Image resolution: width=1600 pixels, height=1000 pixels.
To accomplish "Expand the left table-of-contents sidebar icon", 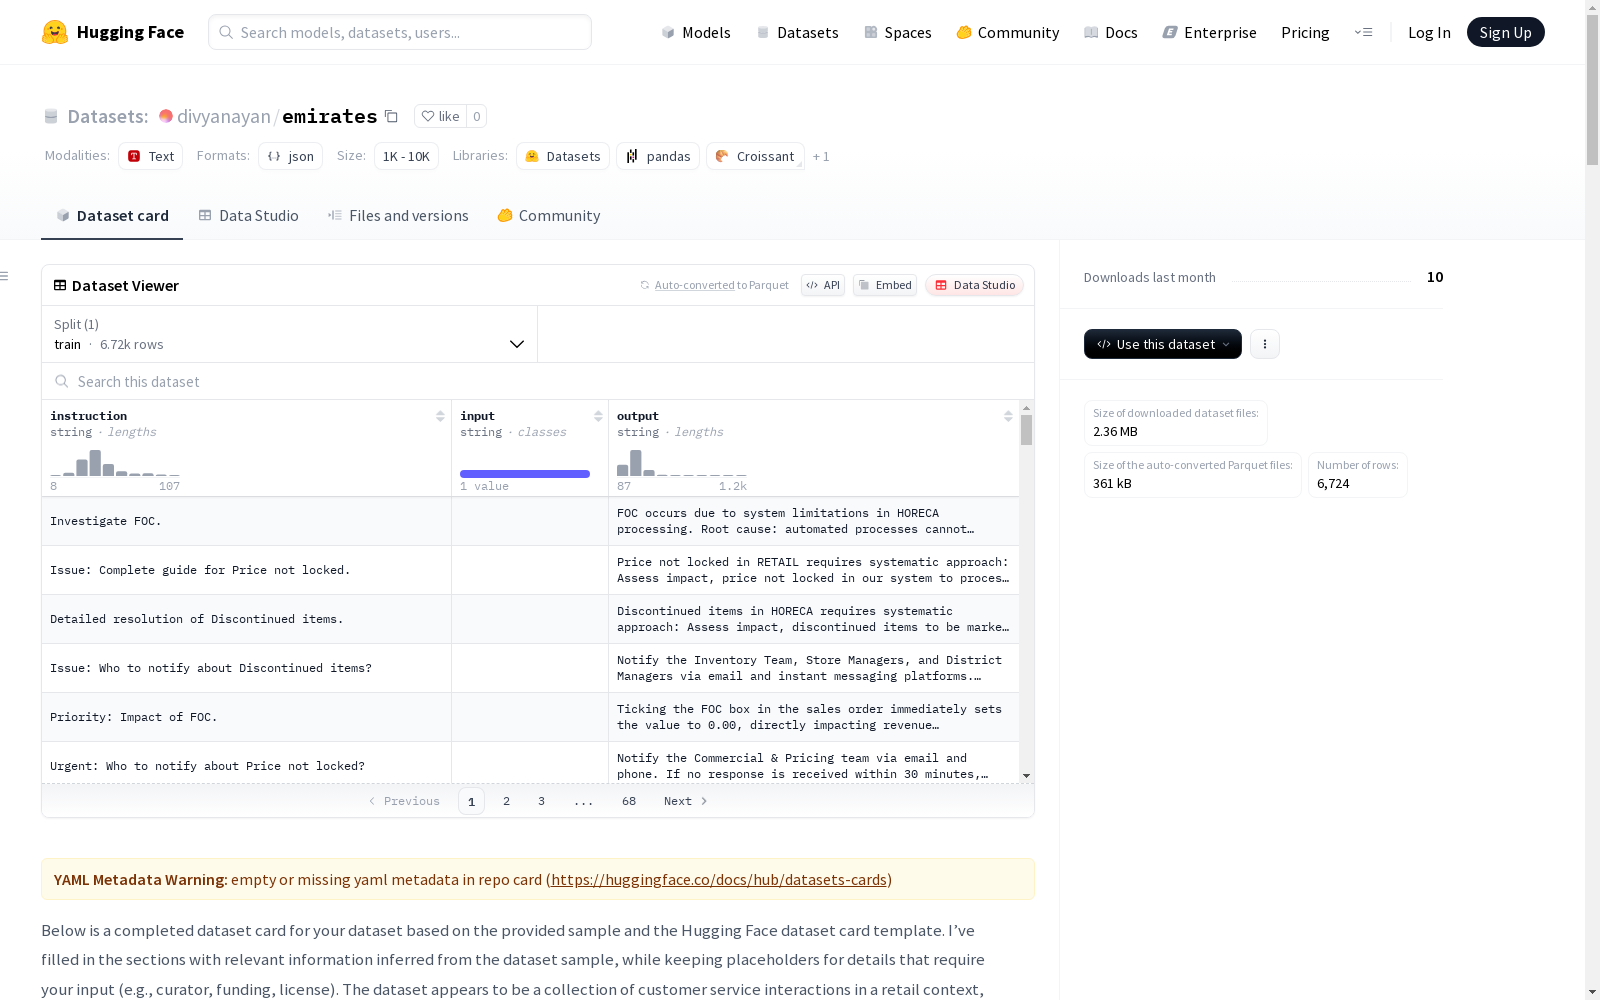I will tap(5, 276).
